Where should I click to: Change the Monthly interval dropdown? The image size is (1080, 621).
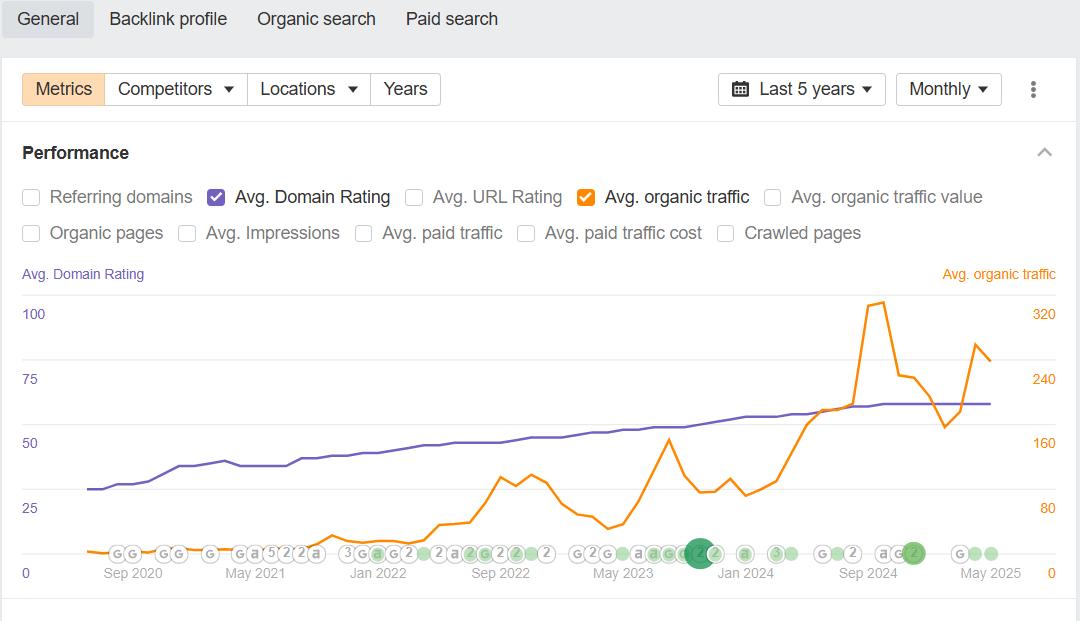(948, 89)
